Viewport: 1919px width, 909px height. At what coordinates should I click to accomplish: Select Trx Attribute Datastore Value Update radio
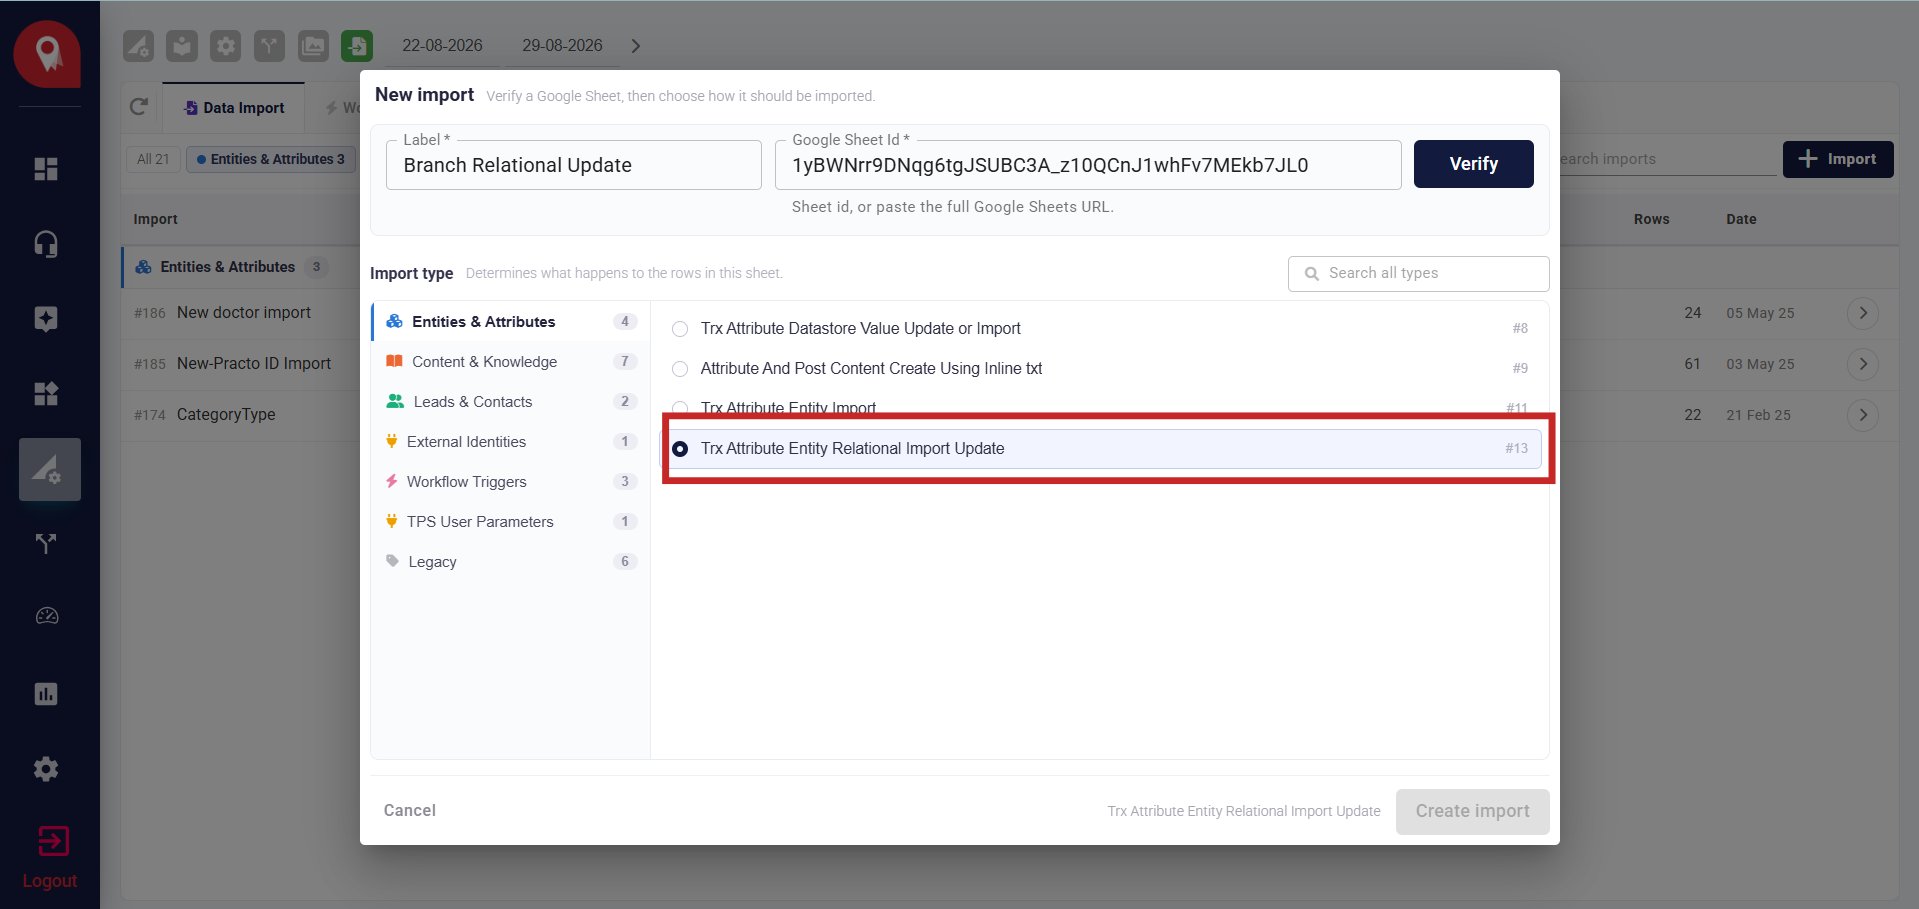680,329
